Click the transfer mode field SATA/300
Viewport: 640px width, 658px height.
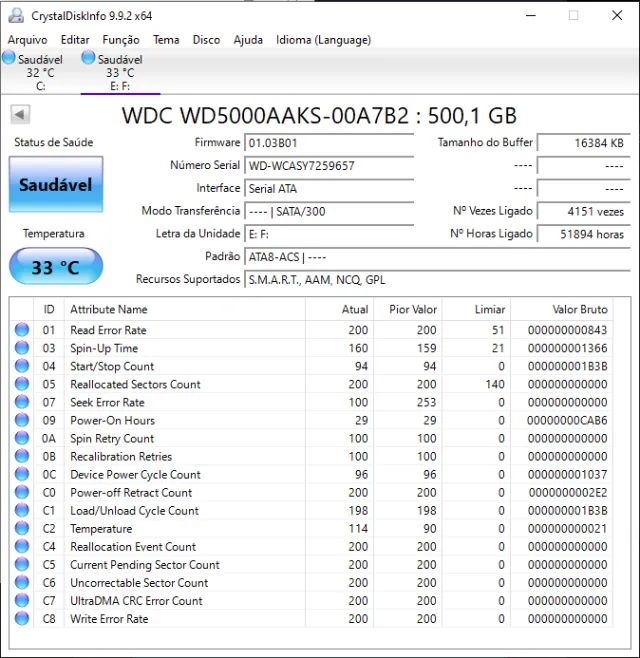click(x=329, y=211)
